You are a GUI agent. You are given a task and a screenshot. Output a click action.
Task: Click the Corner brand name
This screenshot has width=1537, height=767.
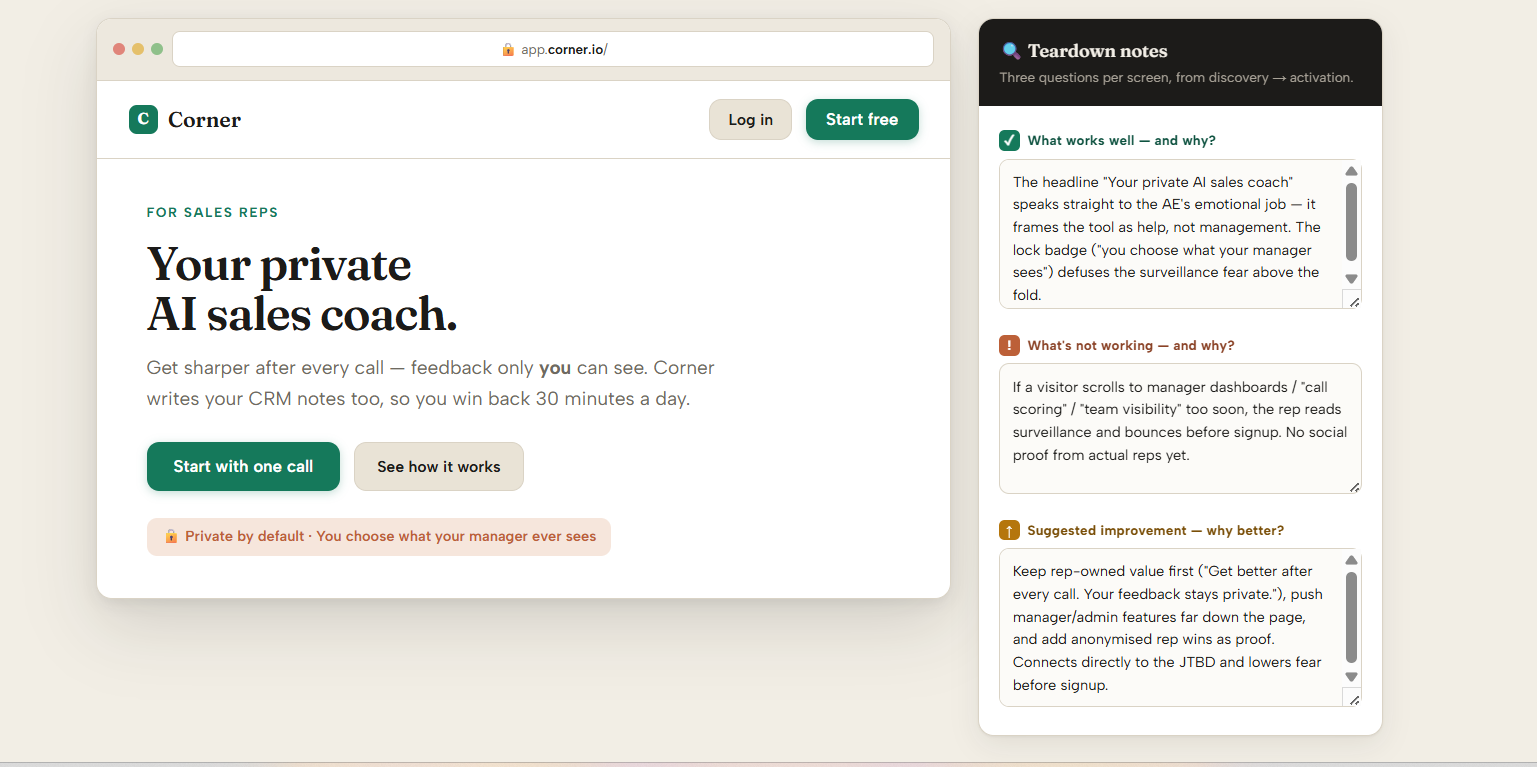point(204,120)
